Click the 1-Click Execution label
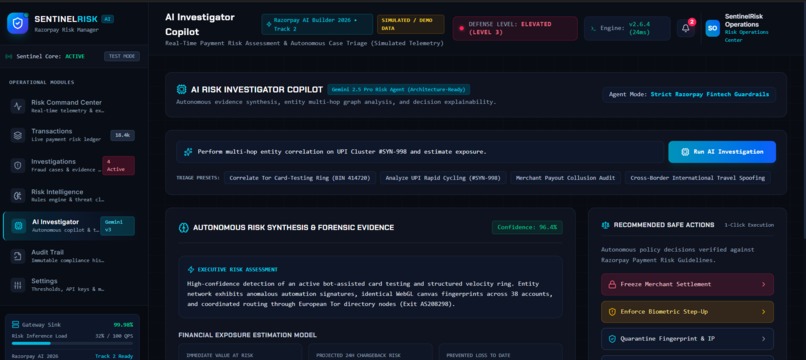 (x=749, y=225)
